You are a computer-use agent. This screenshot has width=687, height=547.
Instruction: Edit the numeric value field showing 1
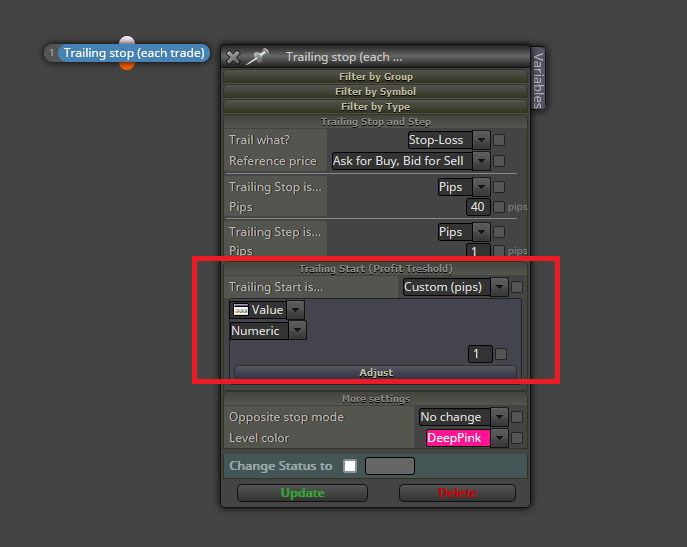point(480,354)
